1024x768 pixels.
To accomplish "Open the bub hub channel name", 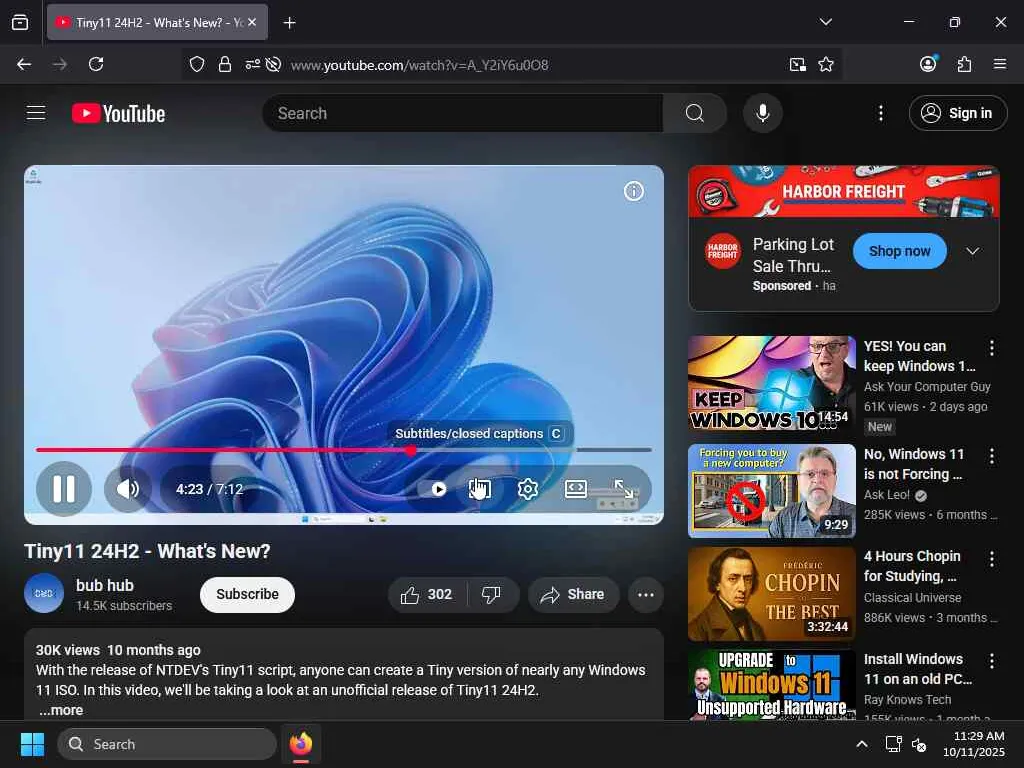I will click(104, 585).
